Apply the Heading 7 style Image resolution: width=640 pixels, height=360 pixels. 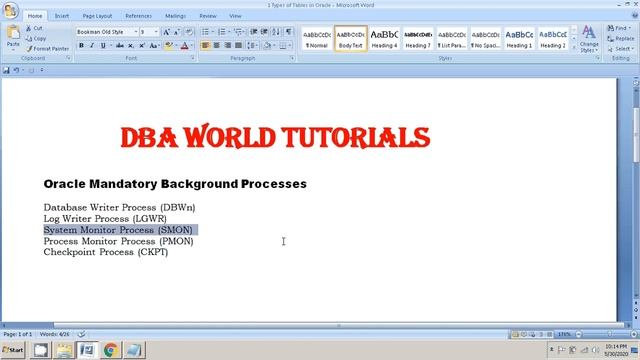pyautogui.click(x=418, y=39)
